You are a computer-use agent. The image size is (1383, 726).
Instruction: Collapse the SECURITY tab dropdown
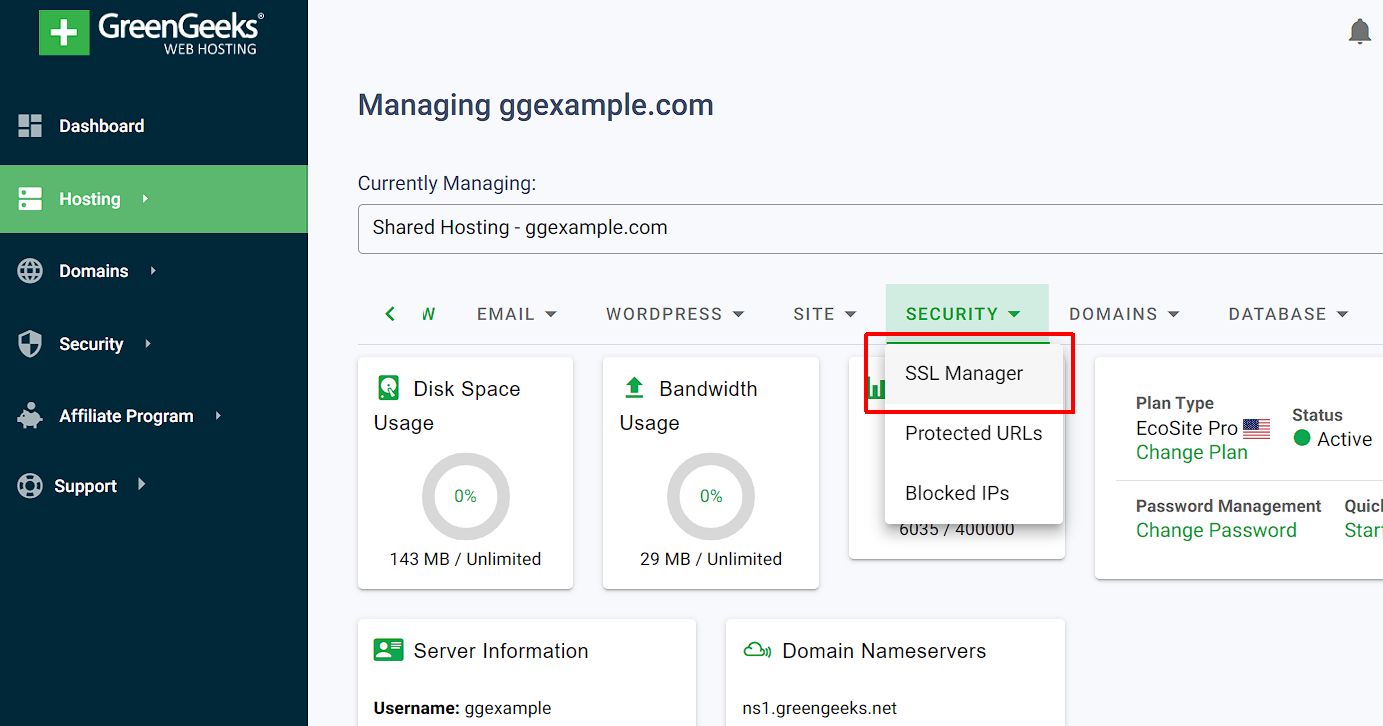point(966,314)
